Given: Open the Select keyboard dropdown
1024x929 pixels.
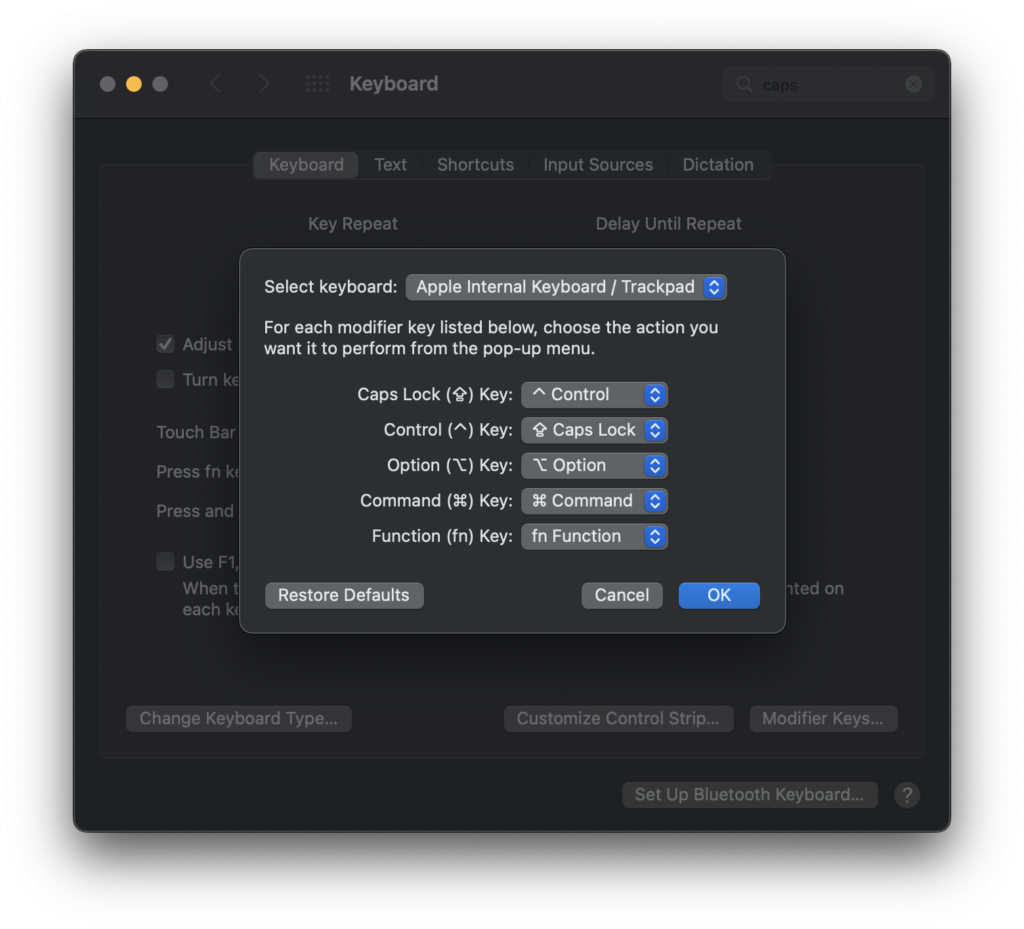Looking at the screenshot, I should pyautogui.click(x=566, y=287).
